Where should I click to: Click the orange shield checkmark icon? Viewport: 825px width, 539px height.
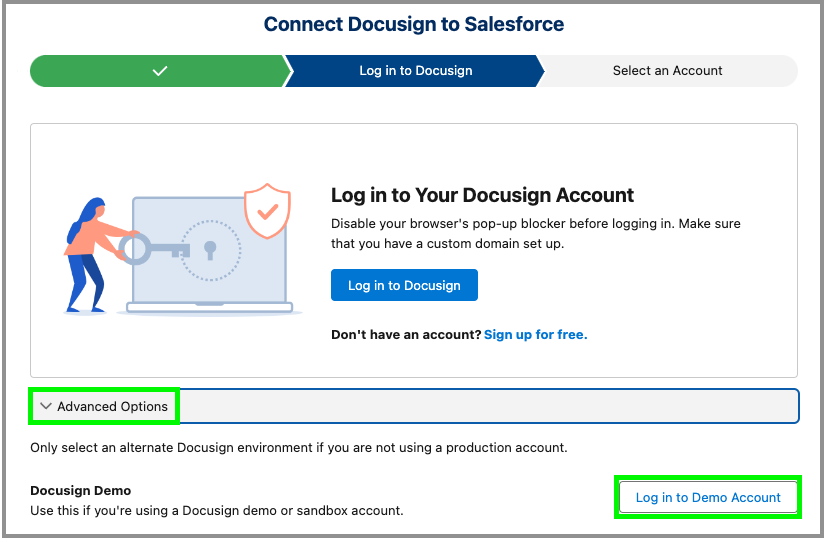[x=267, y=210]
